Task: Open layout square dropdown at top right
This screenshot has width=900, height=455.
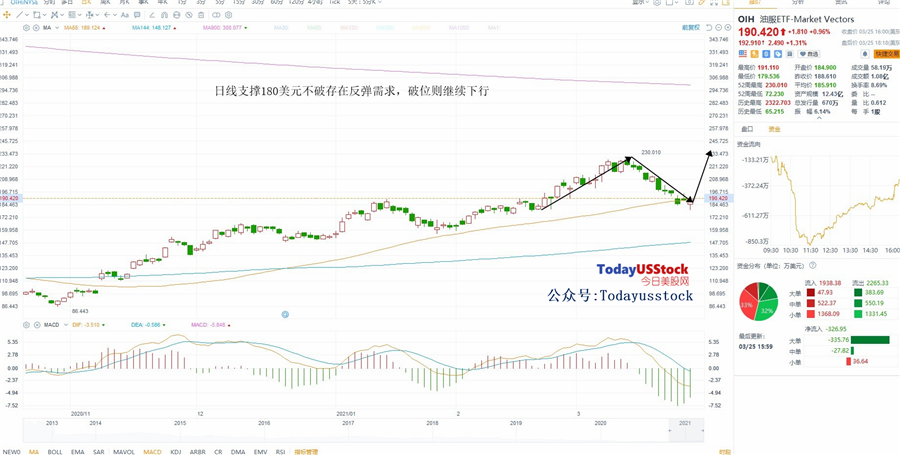Action: click(672, 2)
